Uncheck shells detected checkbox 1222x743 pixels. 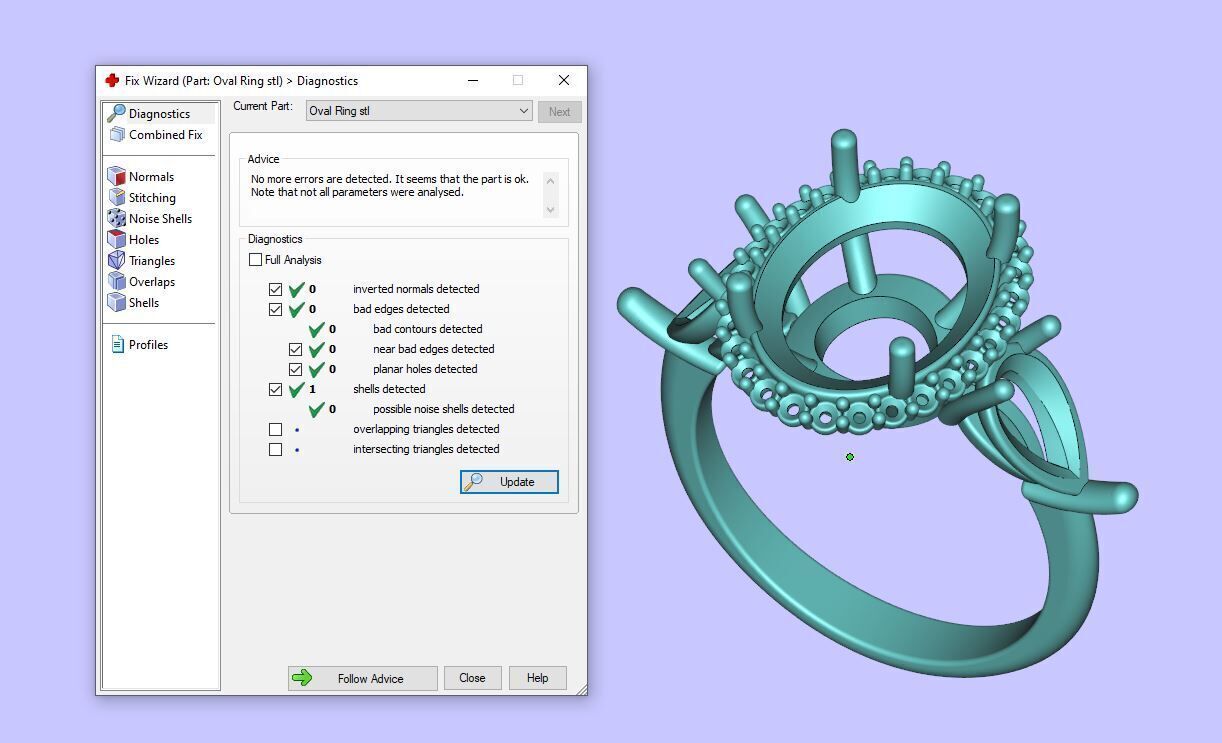[x=275, y=389]
